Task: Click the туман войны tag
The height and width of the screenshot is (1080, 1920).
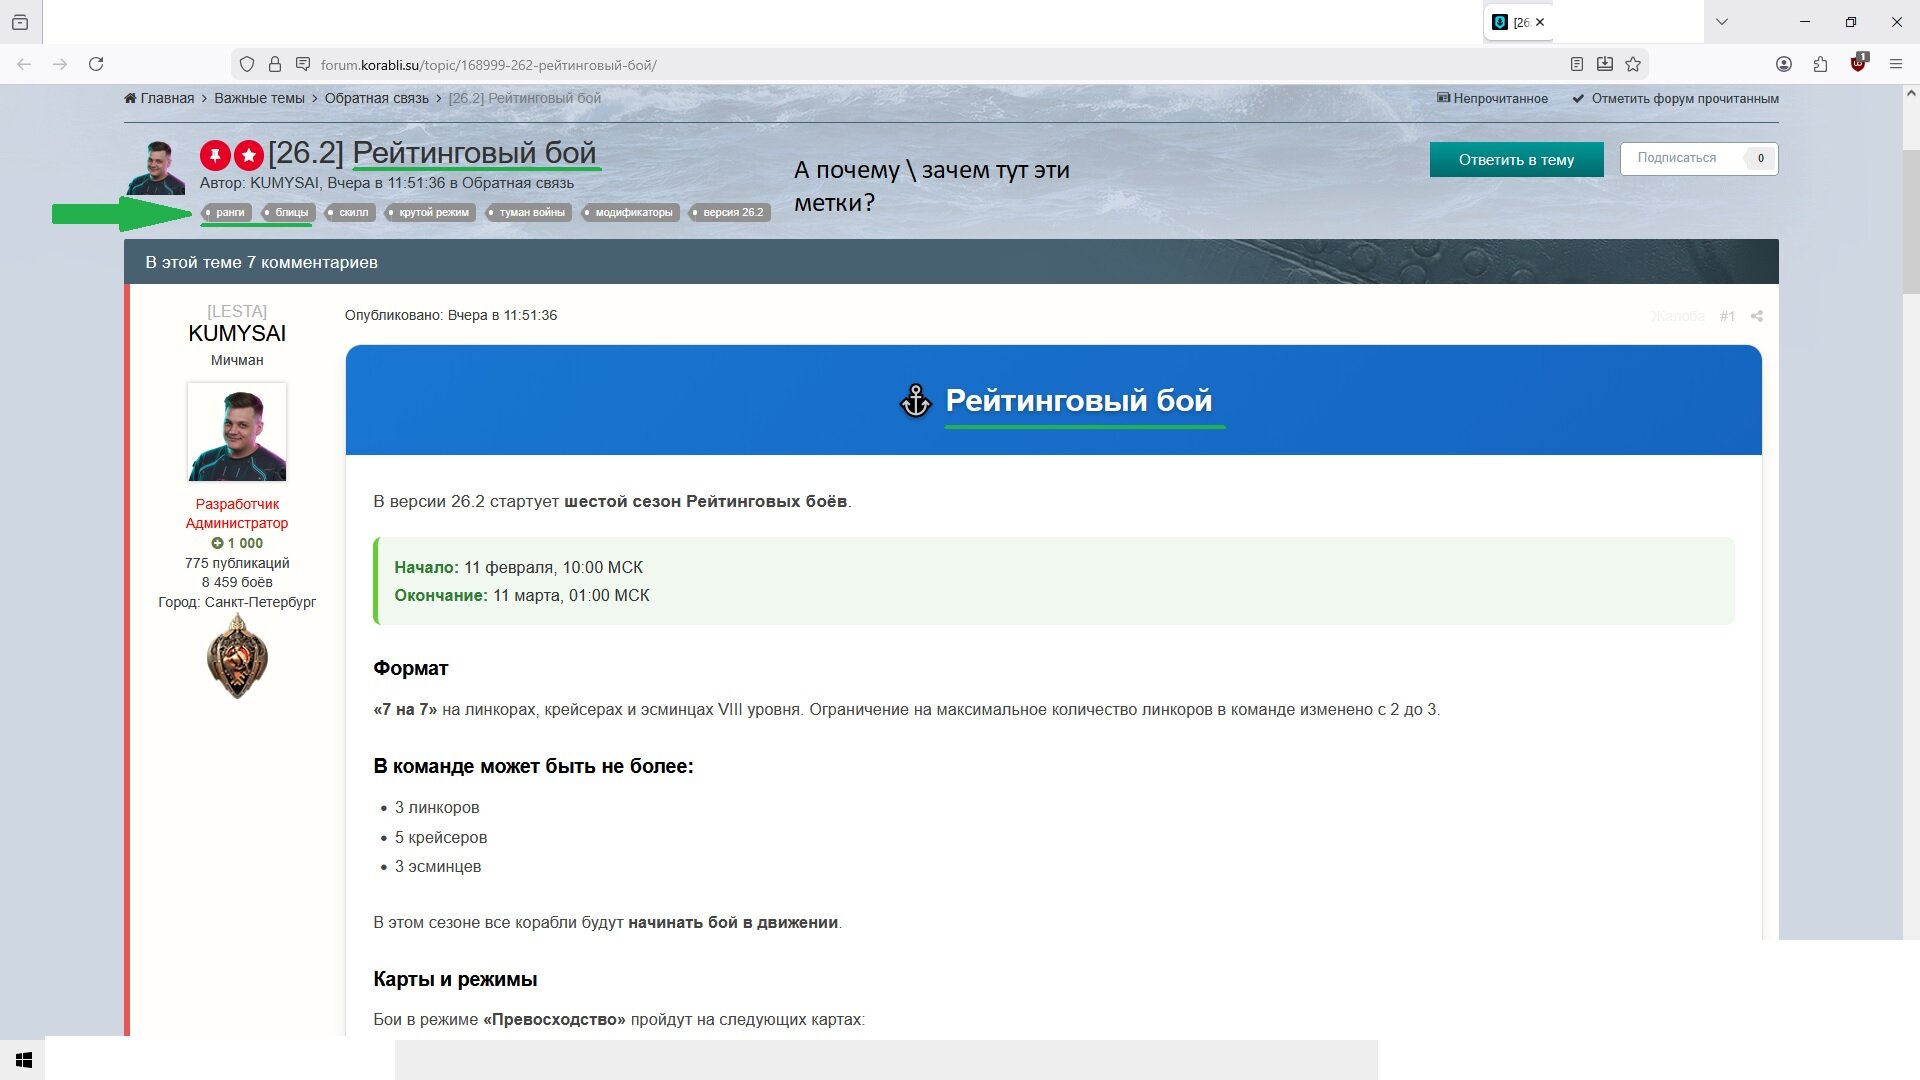Action: 531,212
